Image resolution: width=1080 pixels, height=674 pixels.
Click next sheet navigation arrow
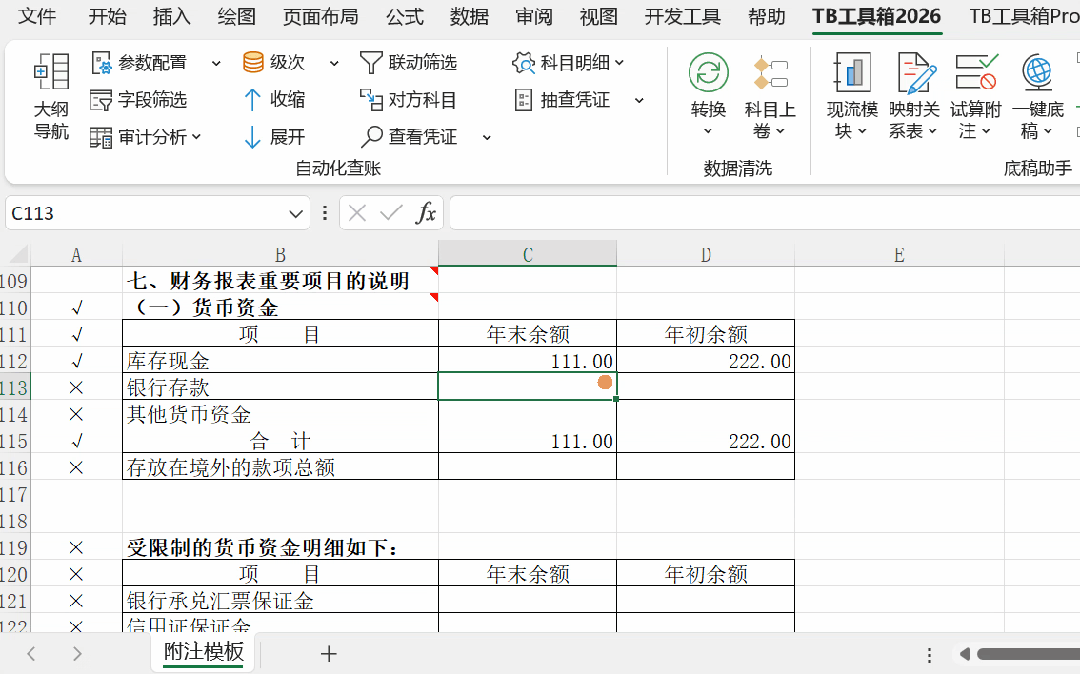(77, 653)
